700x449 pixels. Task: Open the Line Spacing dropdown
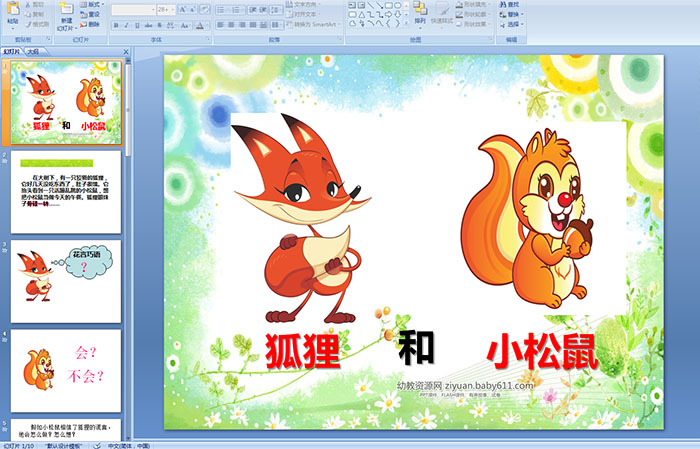pos(276,10)
